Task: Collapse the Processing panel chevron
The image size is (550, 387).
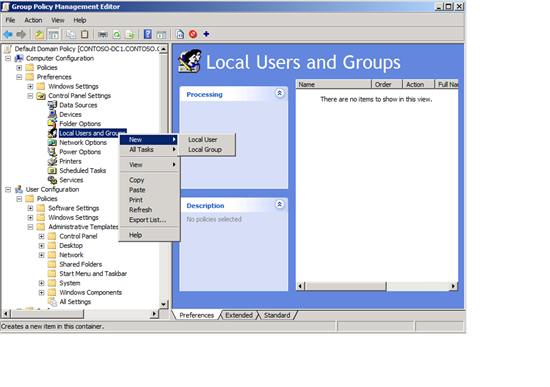Action: (280, 93)
